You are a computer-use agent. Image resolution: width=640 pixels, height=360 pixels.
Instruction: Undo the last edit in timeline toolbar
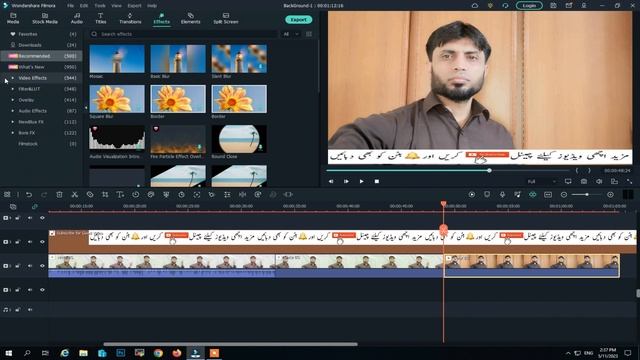[29, 195]
